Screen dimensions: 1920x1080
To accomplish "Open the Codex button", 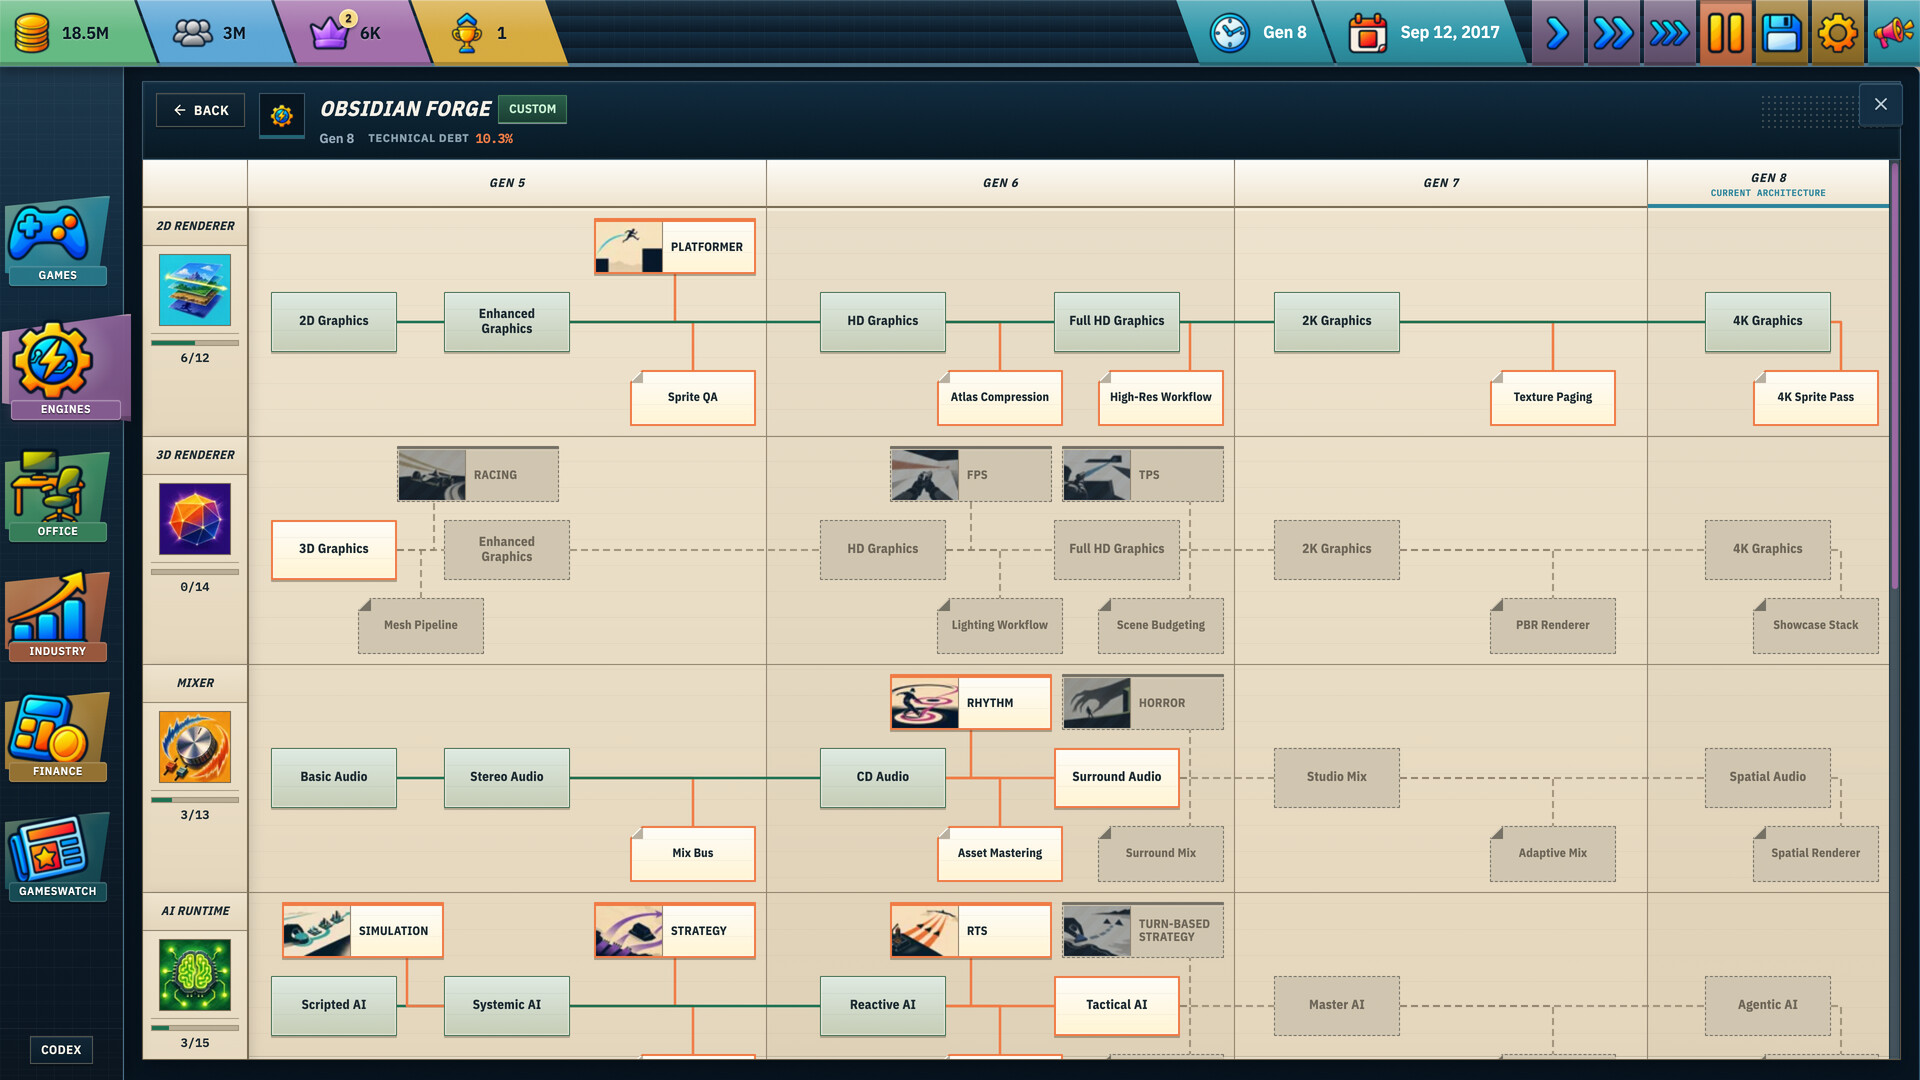I will pyautogui.click(x=61, y=1049).
